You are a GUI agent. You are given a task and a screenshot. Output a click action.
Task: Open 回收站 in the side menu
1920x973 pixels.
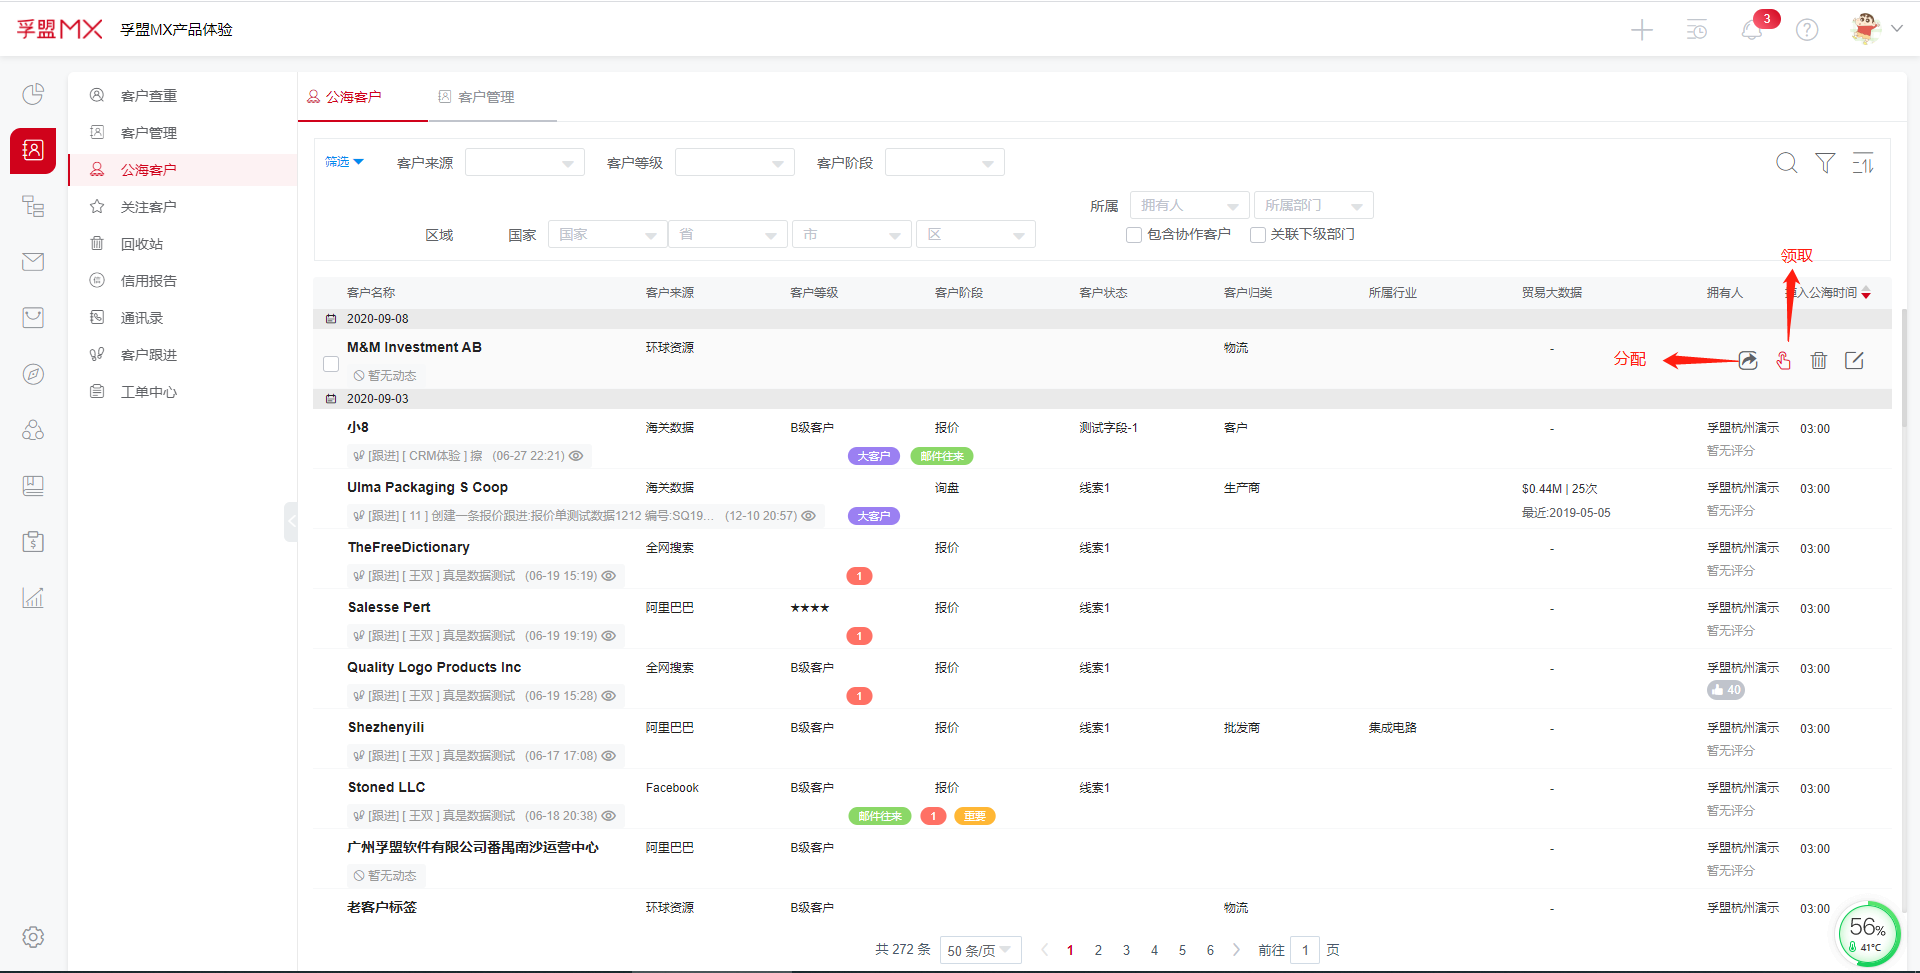142,244
